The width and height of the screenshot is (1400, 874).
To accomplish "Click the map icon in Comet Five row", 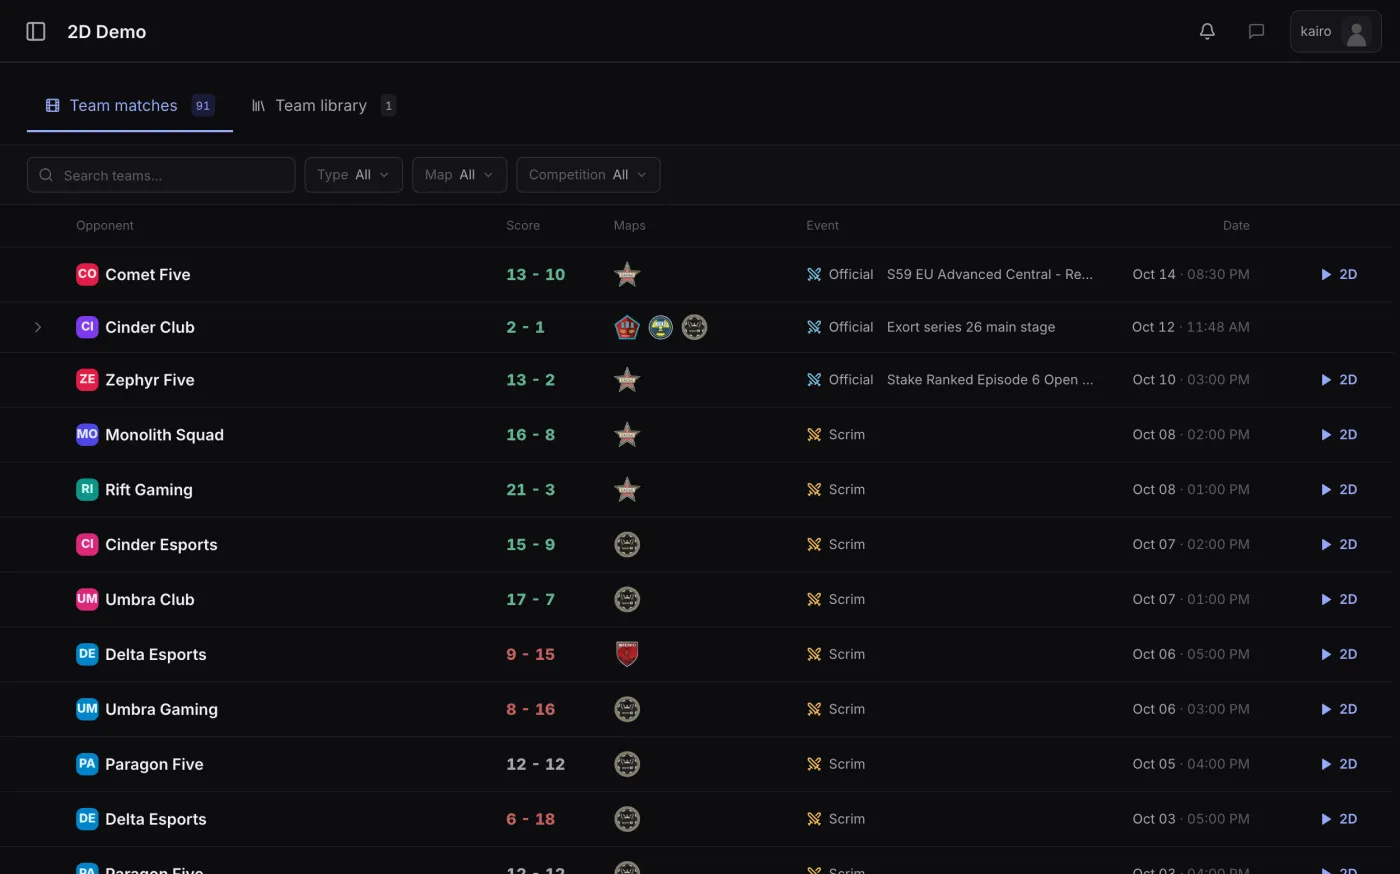I will click(627, 274).
